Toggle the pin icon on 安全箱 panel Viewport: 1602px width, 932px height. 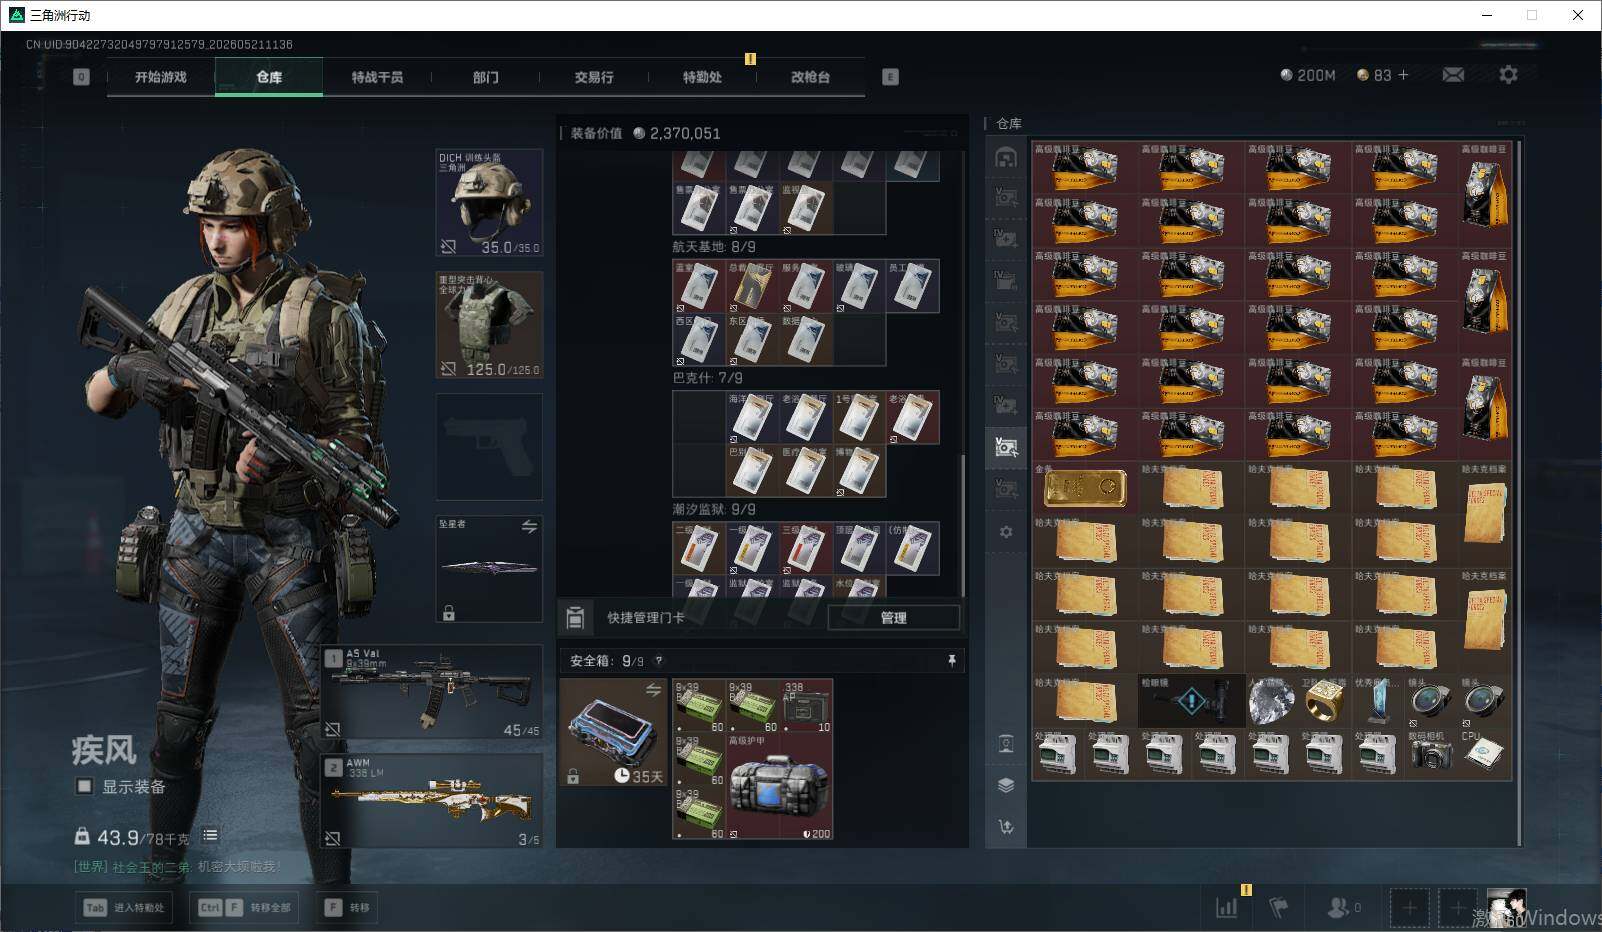click(x=951, y=661)
